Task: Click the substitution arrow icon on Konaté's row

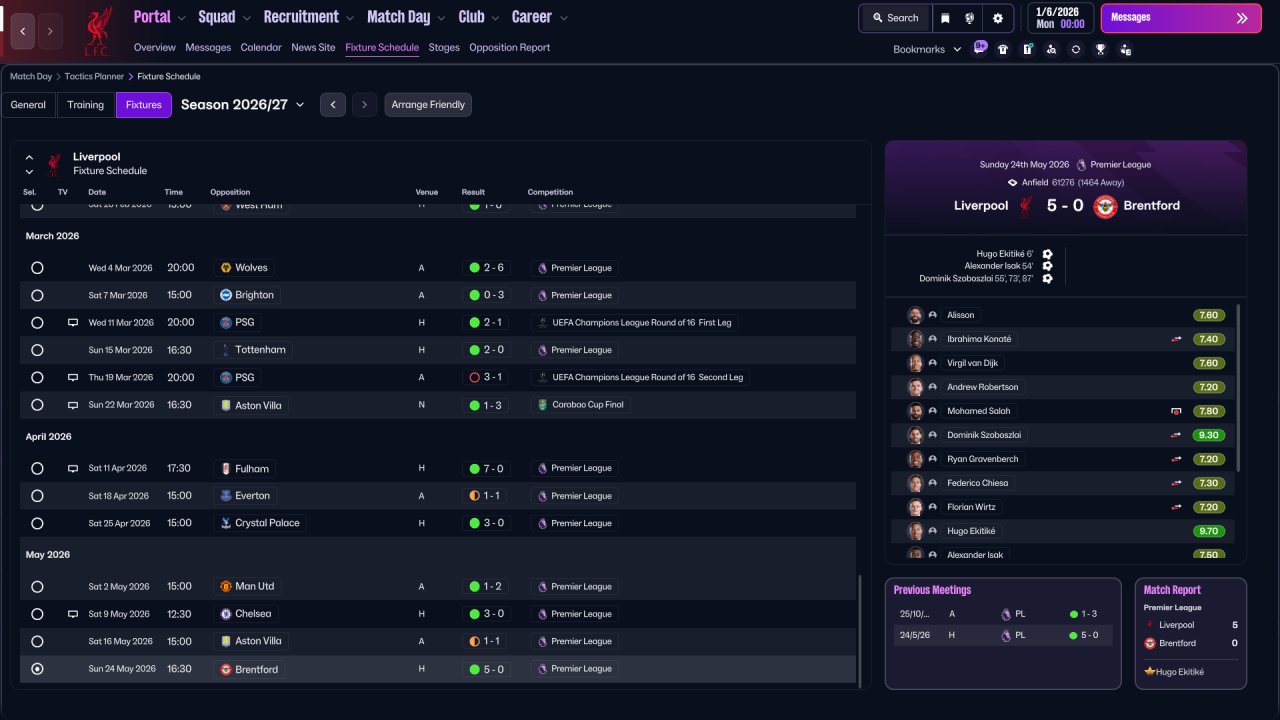Action: [x=1176, y=339]
